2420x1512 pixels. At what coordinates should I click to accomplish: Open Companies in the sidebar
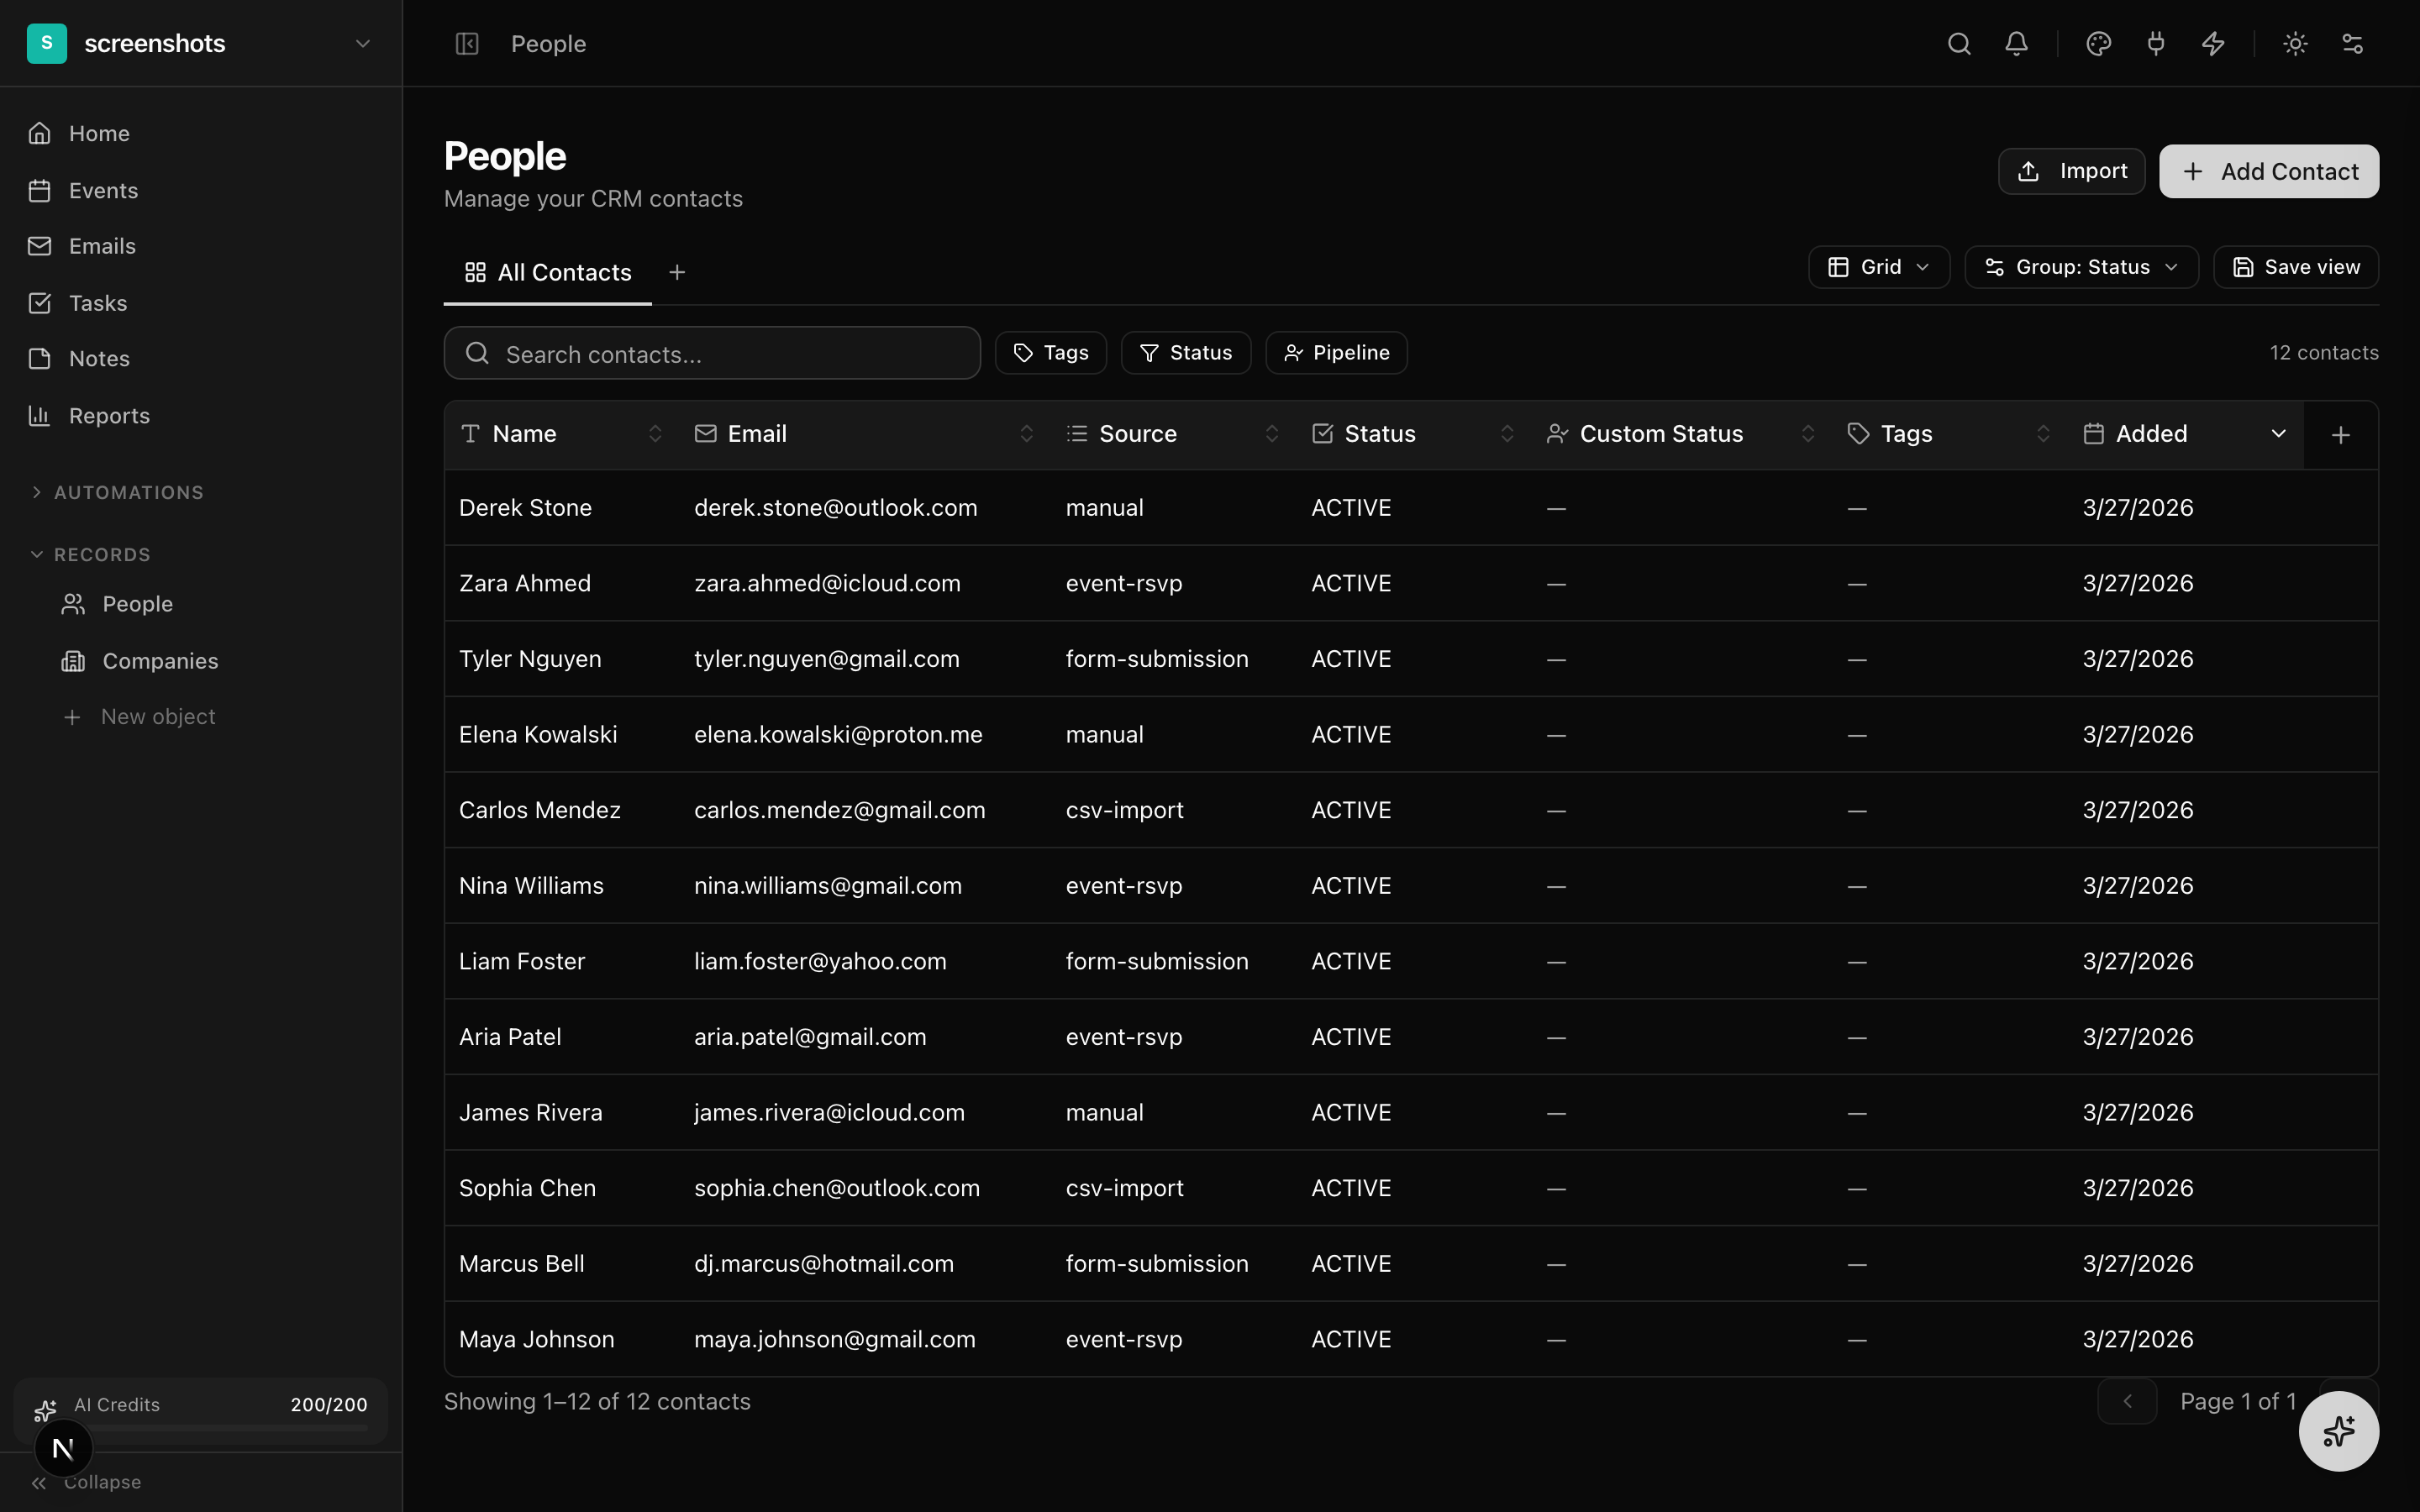(x=160, y=661)
